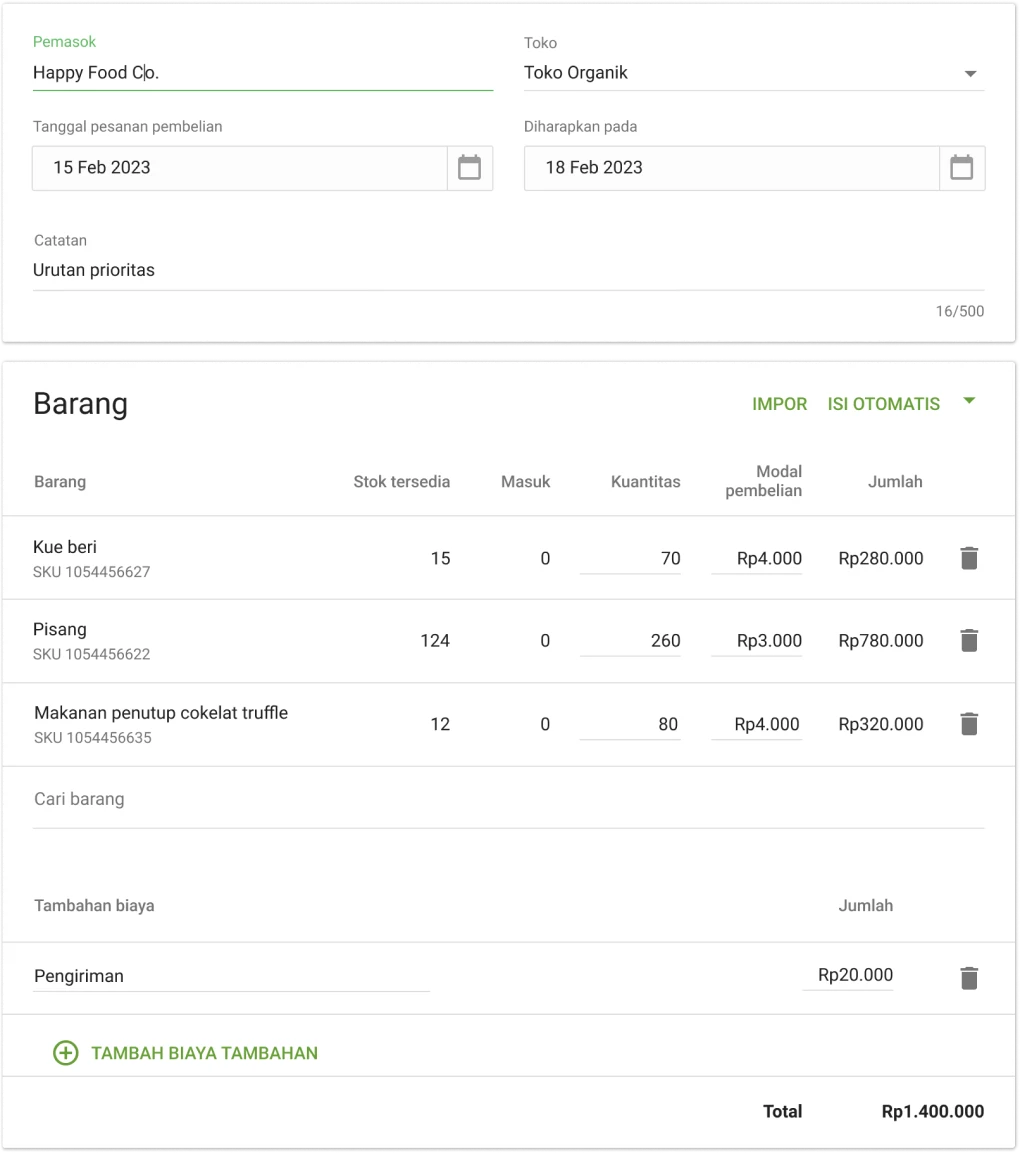The image size is (1020, 1153).
Task: Delete the Pengiriman additional cost
Action: [x=968, y=977]
